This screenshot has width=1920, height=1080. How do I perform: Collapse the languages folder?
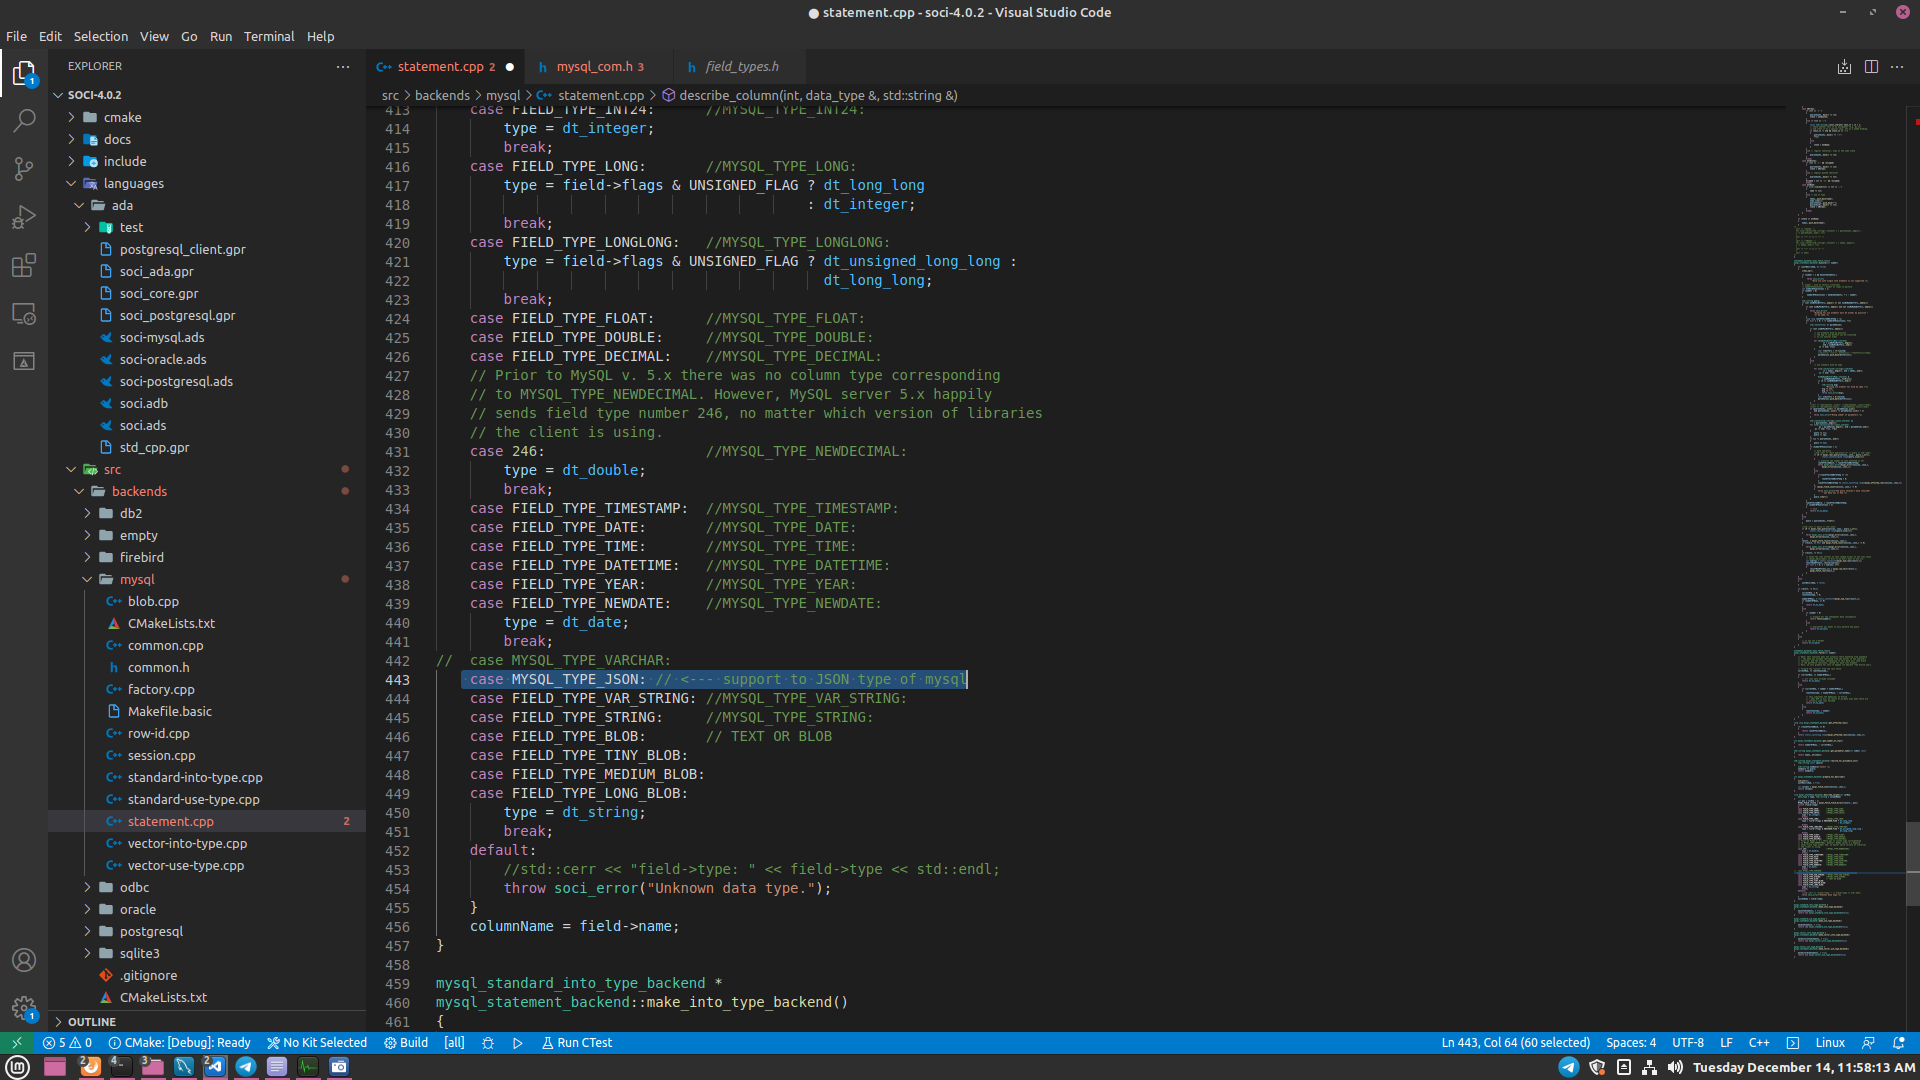(133, 183)
